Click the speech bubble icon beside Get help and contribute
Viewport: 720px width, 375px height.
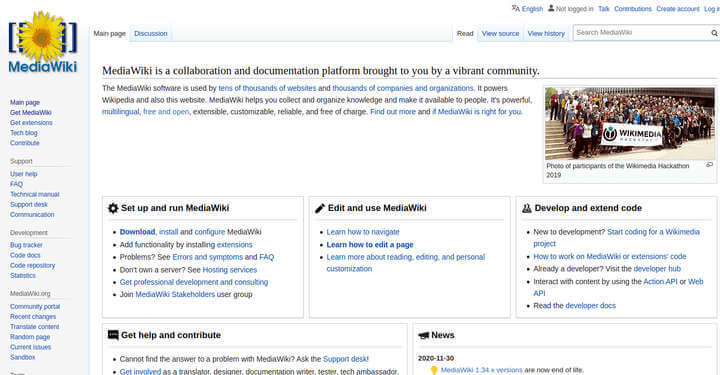pos(113,335)
